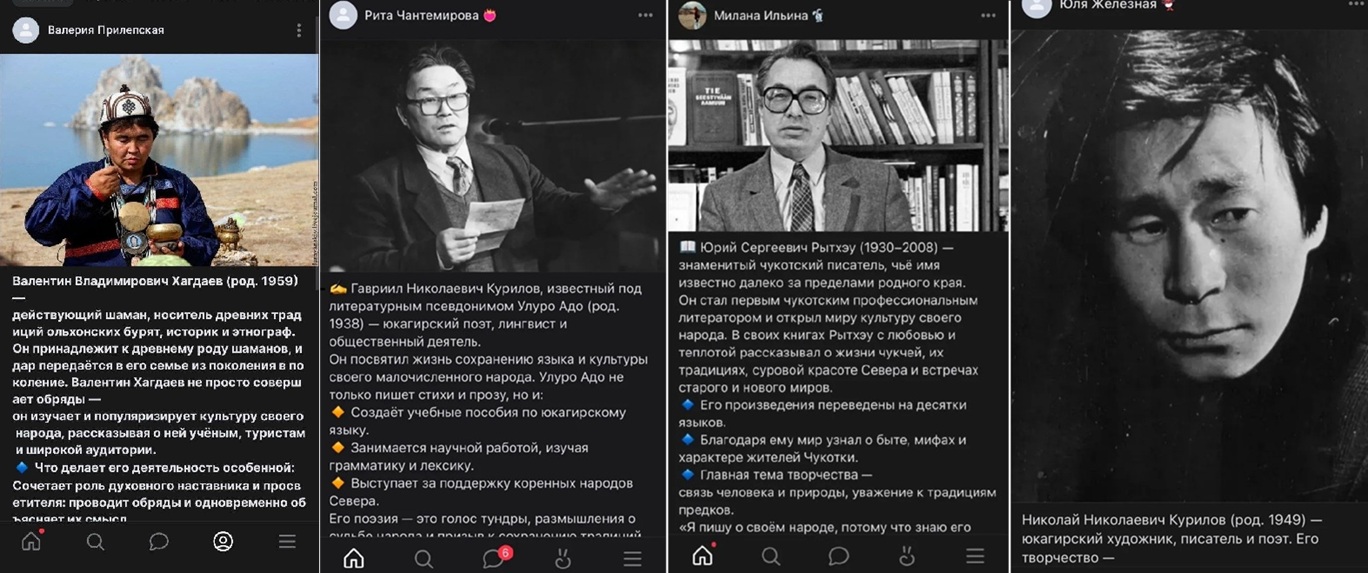Open three-dot options on Милана Ильина post
Image resolution: width=1368 pixels, height=573 pixels.
(988, 15)
